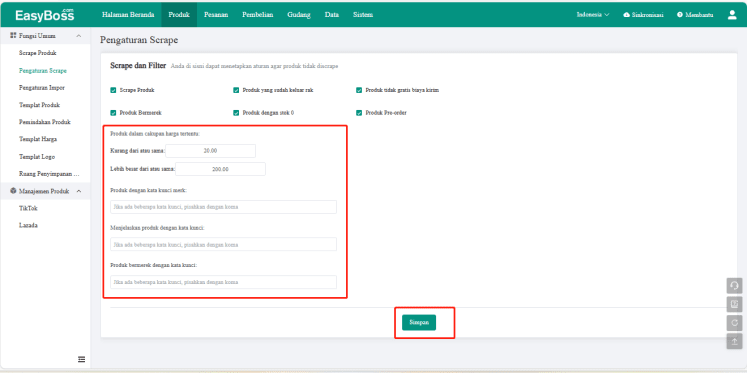This screenshot has width=748, height=373.
Task: Toggle Produk dengan stok 0 checkbox
Action: (x=236, y=113)
